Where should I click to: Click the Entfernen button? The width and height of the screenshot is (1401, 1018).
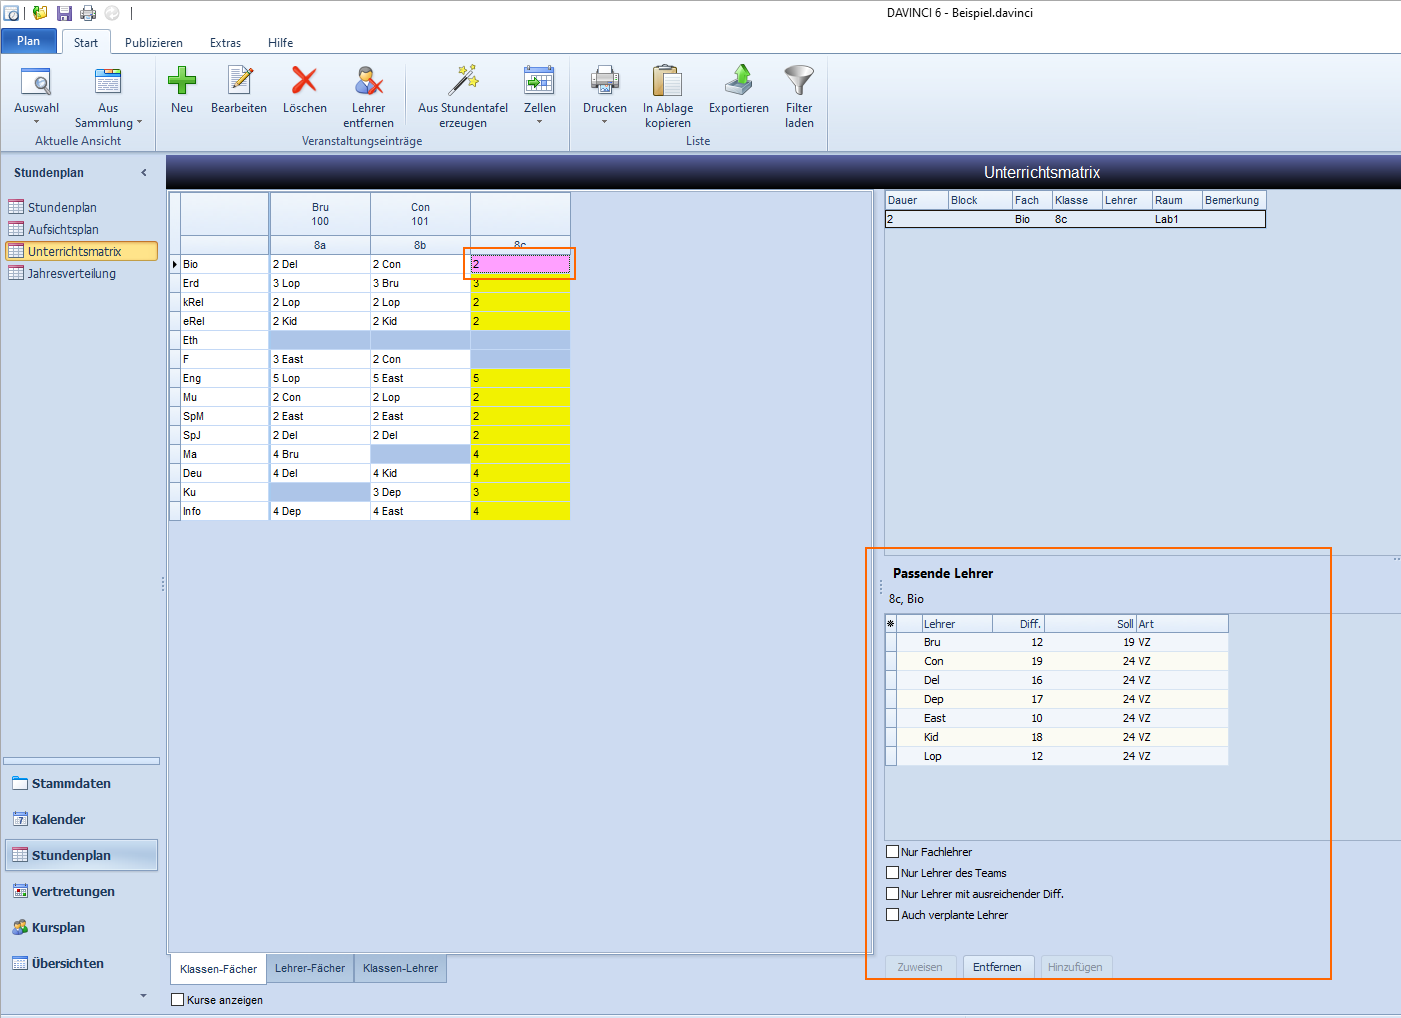click(x=997, y=967)
